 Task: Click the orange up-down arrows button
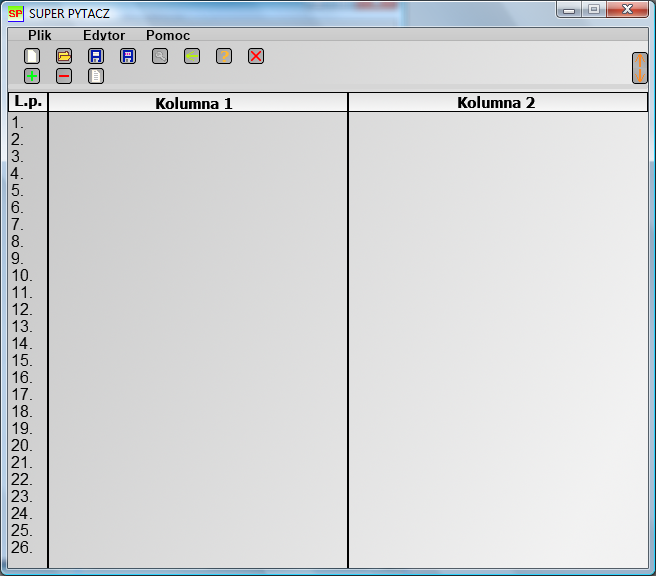640,67
